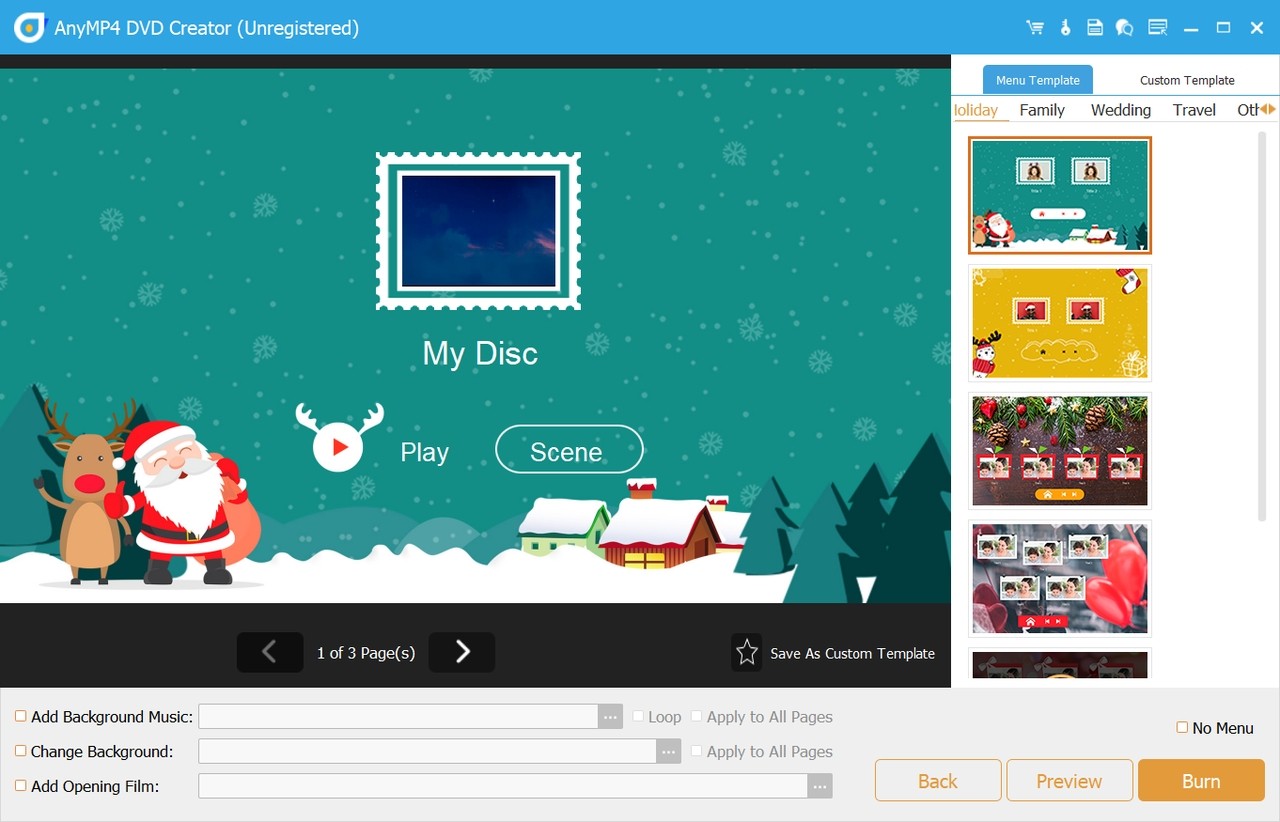The height and width of the screenshot is (822, 1280).
Task: Click the Scene button on the menu
Action: pyautogui.click(x=569, y=449)
